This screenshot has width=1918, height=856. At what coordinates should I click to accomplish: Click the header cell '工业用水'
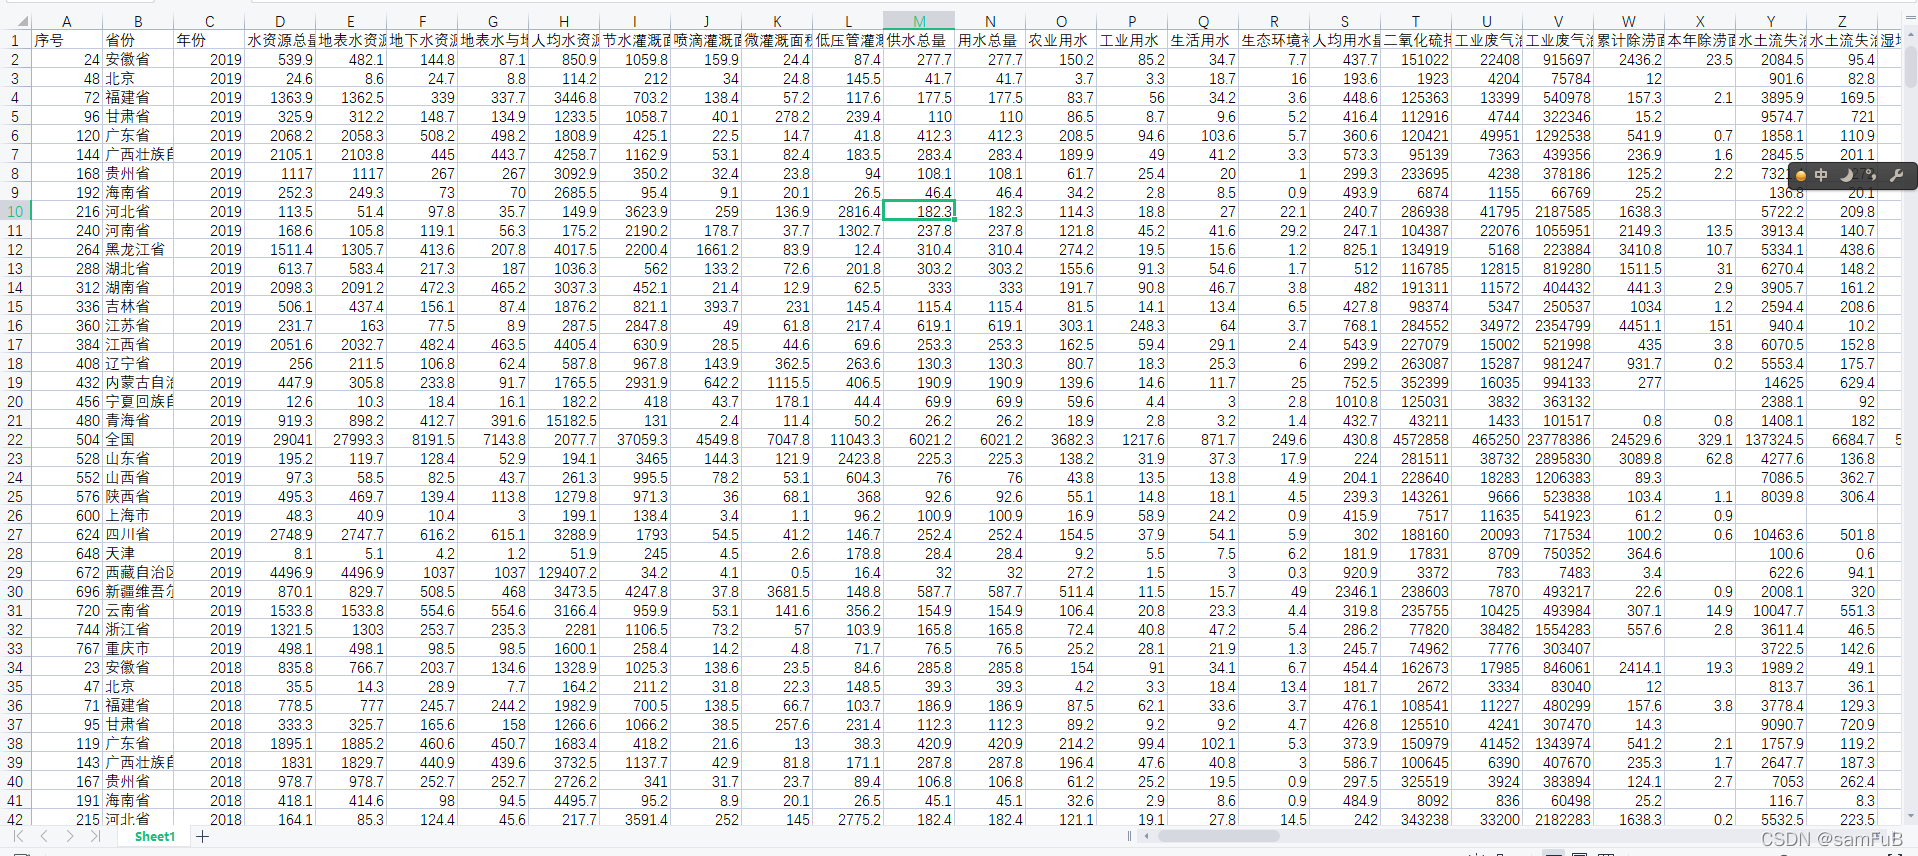click(x=1132, y=40)
